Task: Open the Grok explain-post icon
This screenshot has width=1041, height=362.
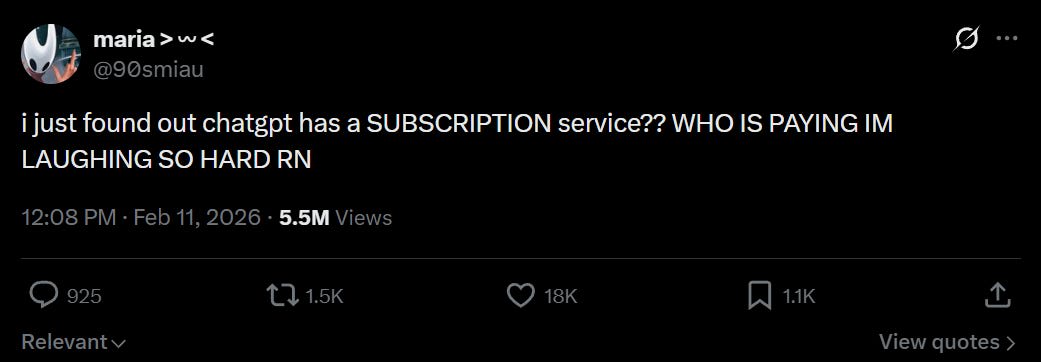Action: point(965,40)
